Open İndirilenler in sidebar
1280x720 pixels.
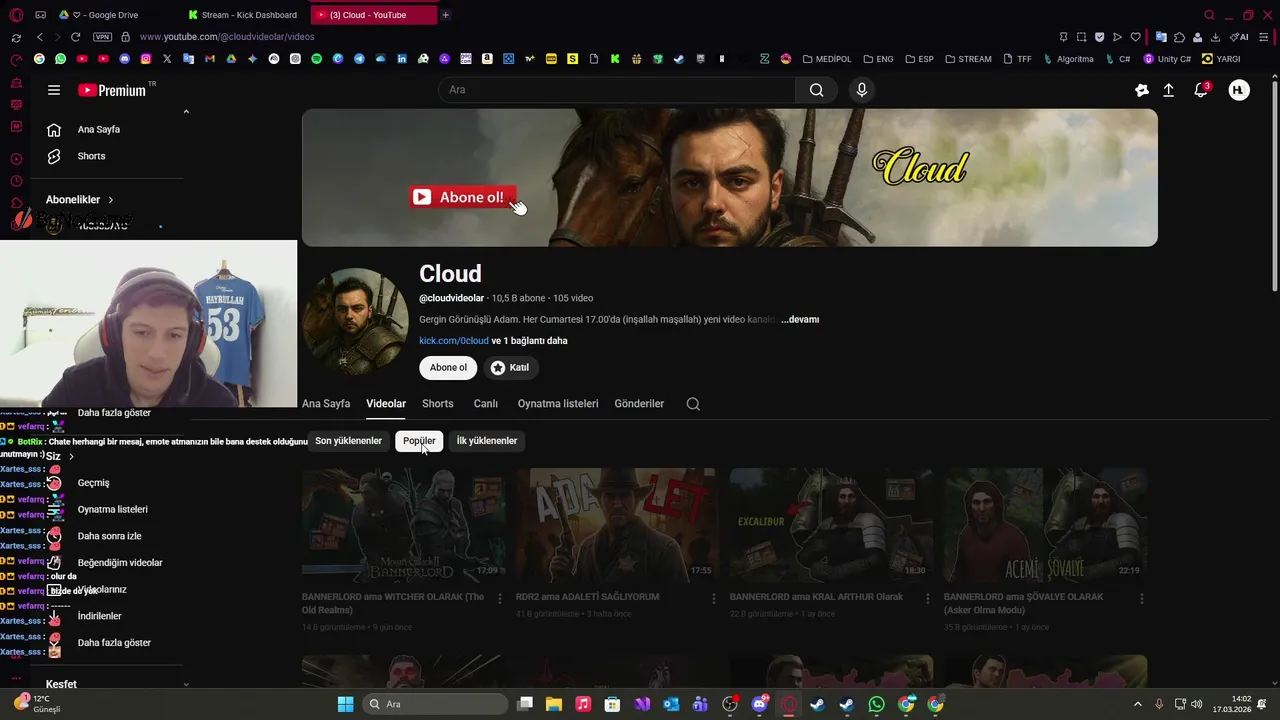[100, 616]
